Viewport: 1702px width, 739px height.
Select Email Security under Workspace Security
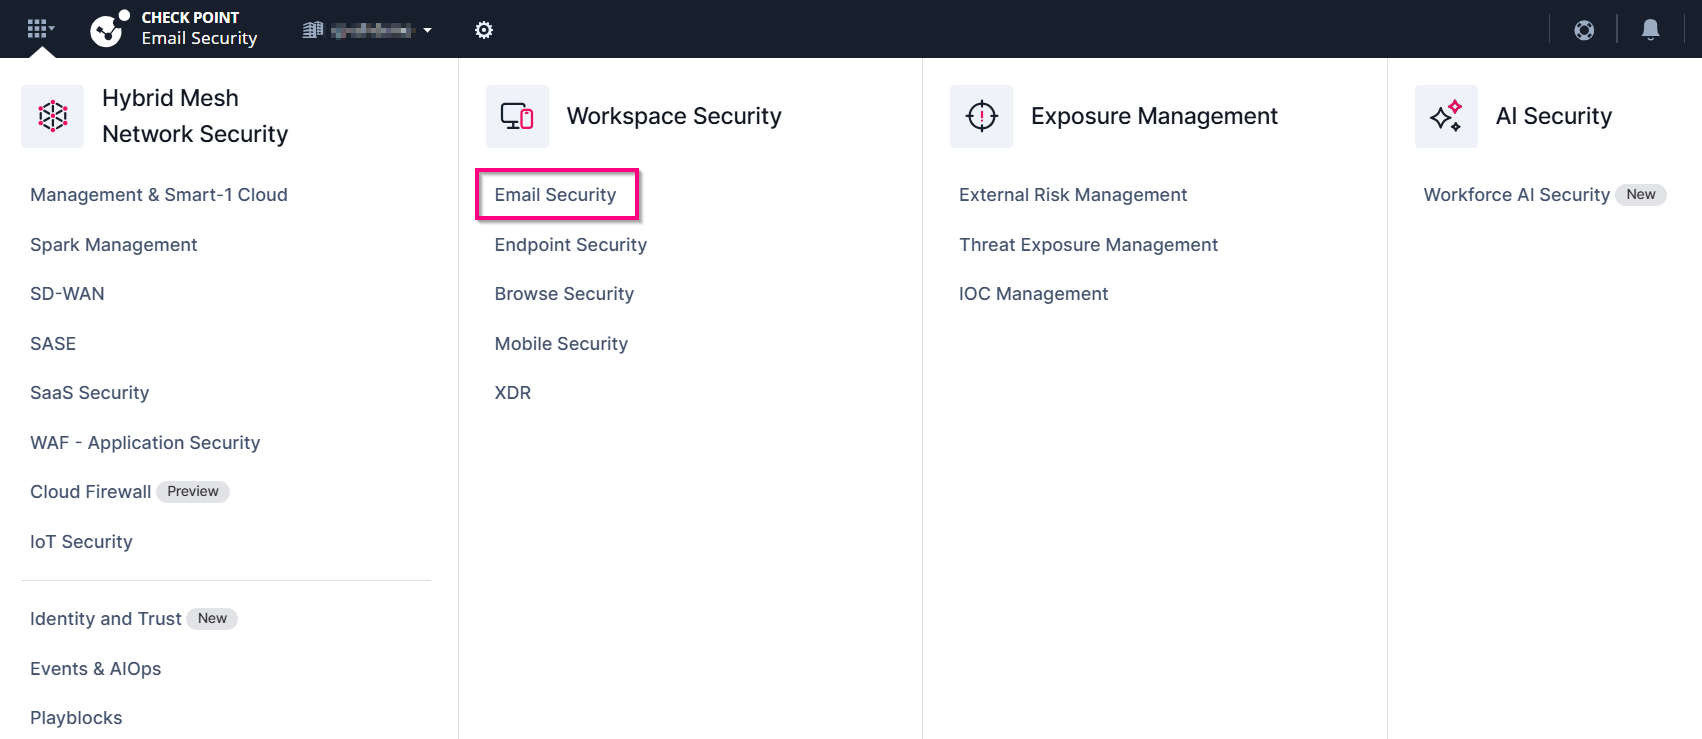click(x=556, y=195)
